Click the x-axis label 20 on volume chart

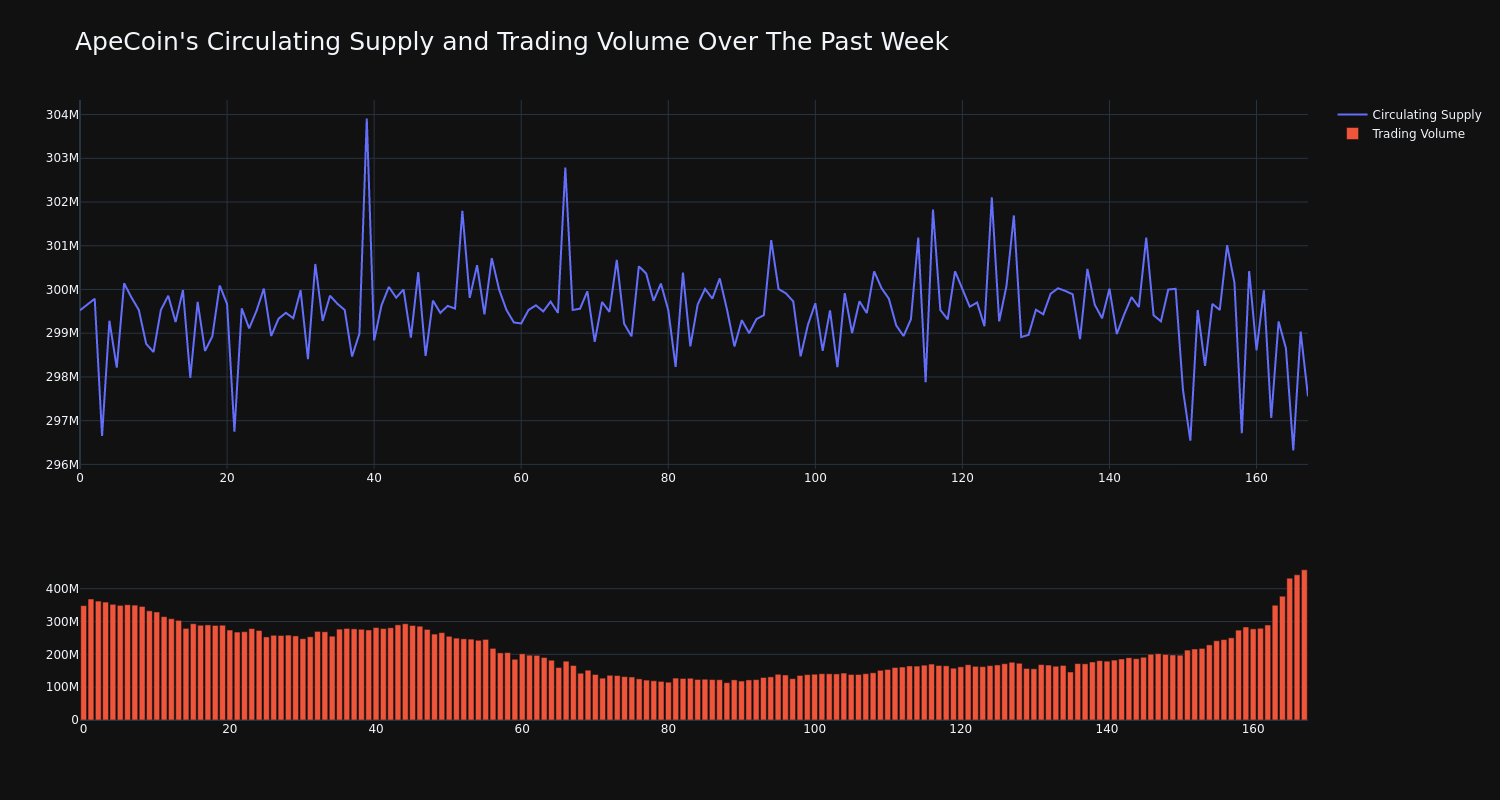[230, 729]
